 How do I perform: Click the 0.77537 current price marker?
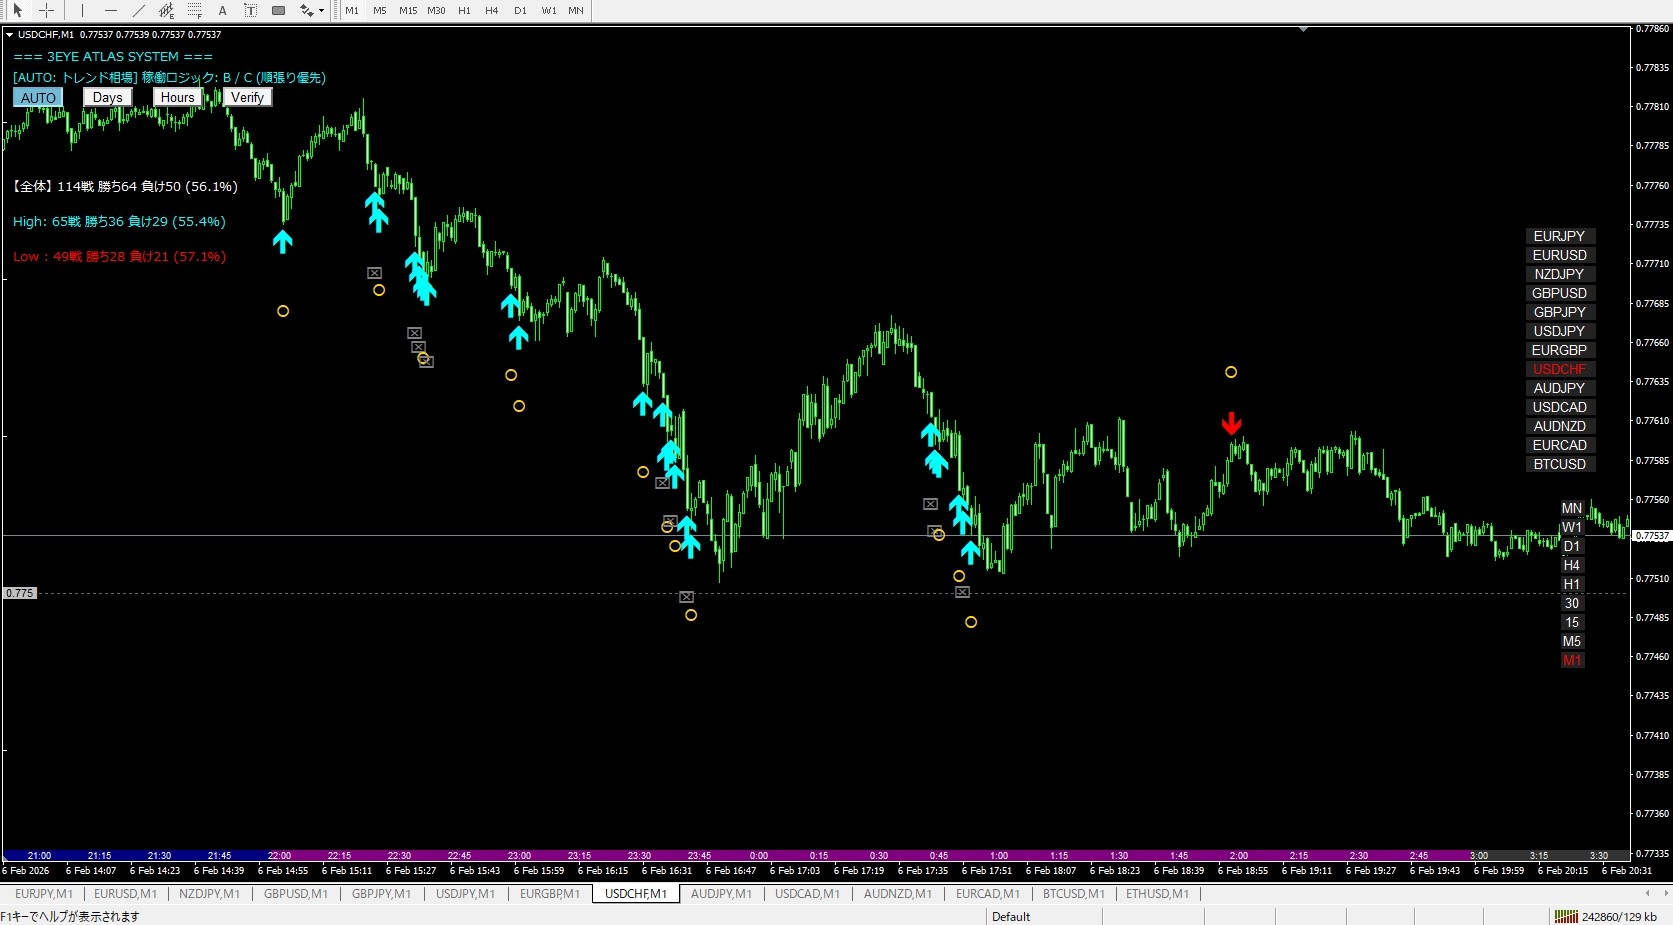point(1651,536)
